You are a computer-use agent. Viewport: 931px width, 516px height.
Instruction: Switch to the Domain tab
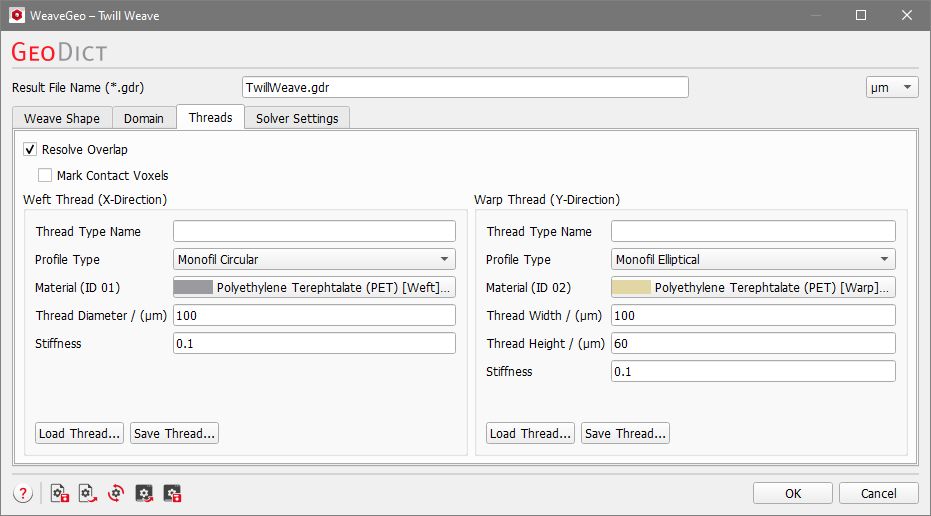(144, 118)
